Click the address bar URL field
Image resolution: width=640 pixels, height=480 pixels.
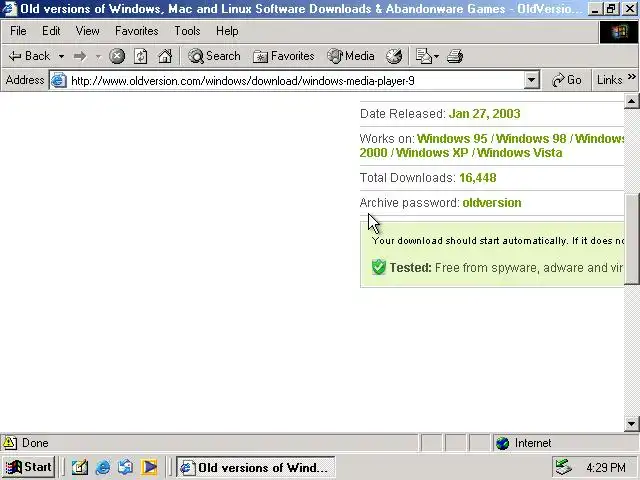tap(296, 81)
